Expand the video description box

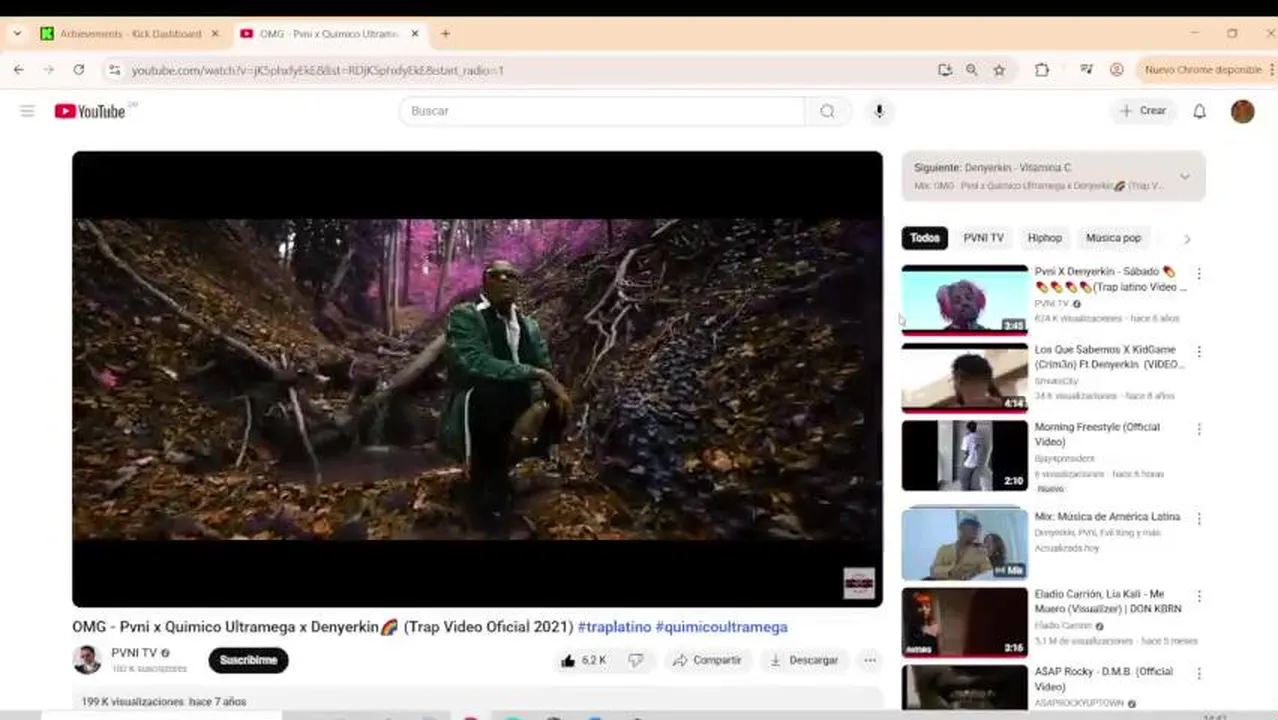tap(477, 700)
